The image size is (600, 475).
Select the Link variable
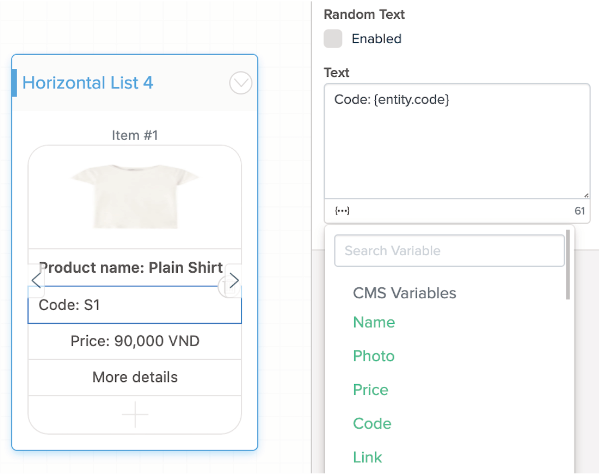367,457
